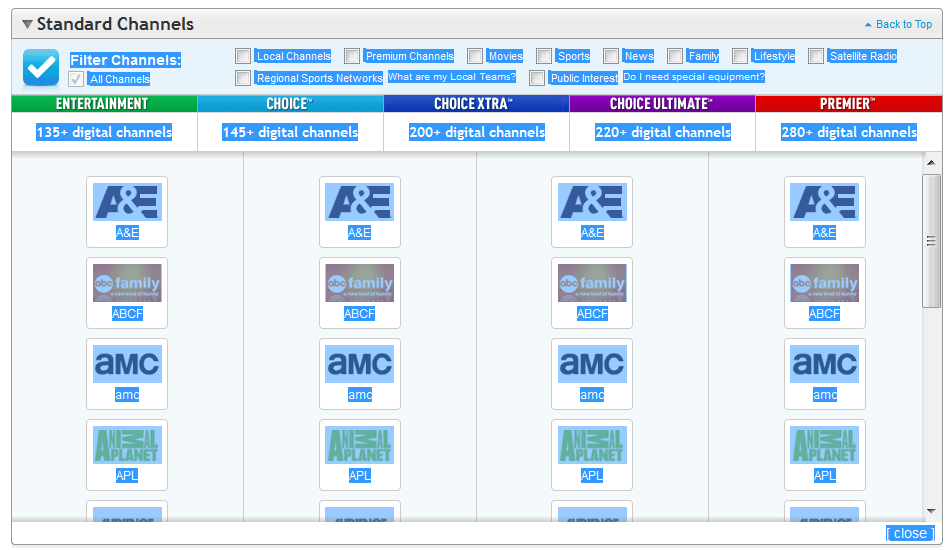Click the close link at the bottom
Screen dimensions: 948x550
(910, 533)
